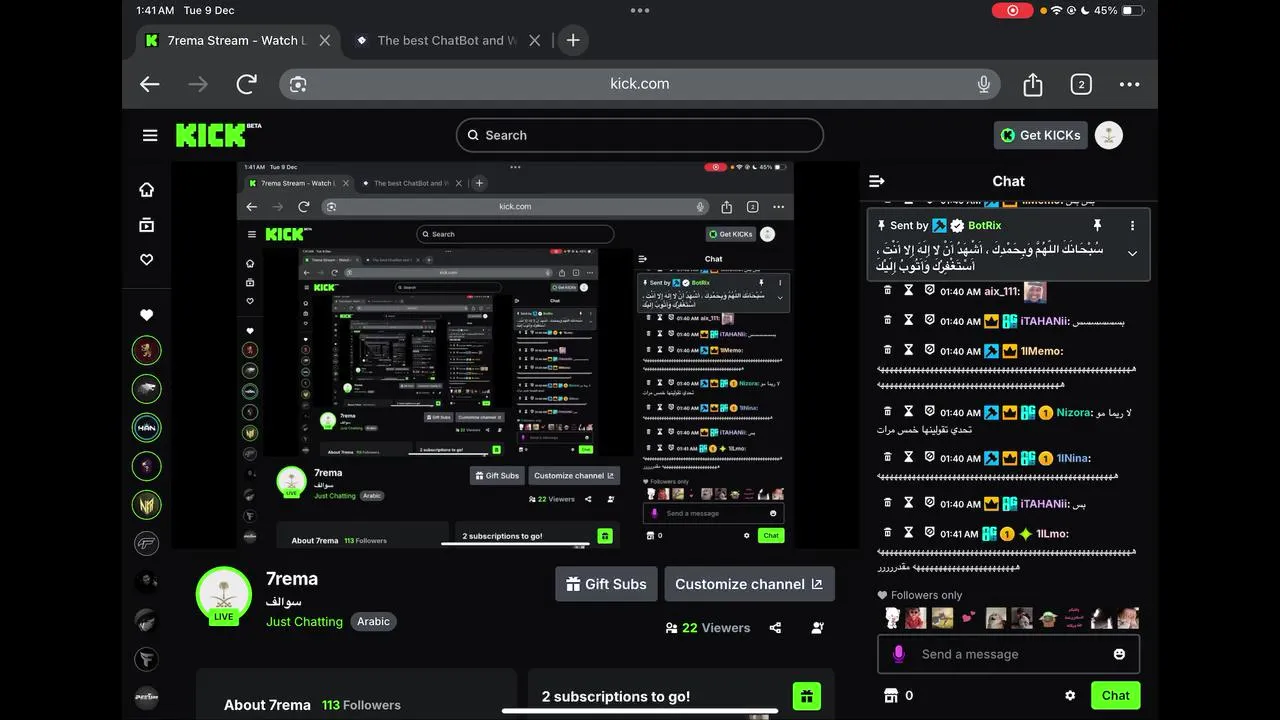The width and height of the screenshot is (1280, 720).
Task: Click the 113 Followers text
Action: click(x=361, y=705)
